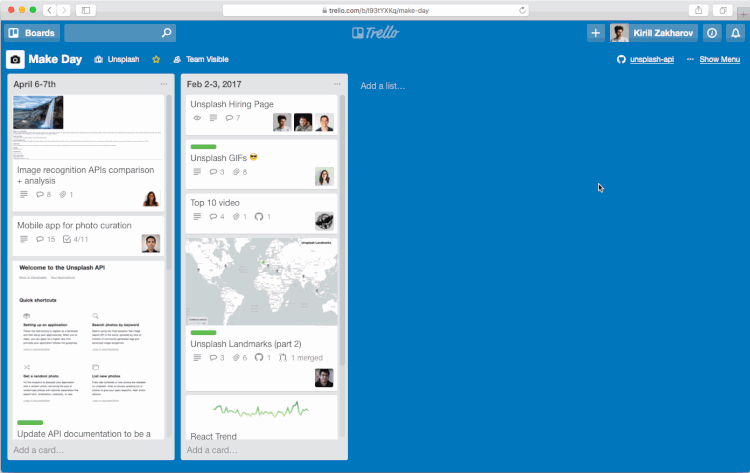750x473 pixels.
Task: Click the Make Day camera board icon
Action: (x=15, y=59)
